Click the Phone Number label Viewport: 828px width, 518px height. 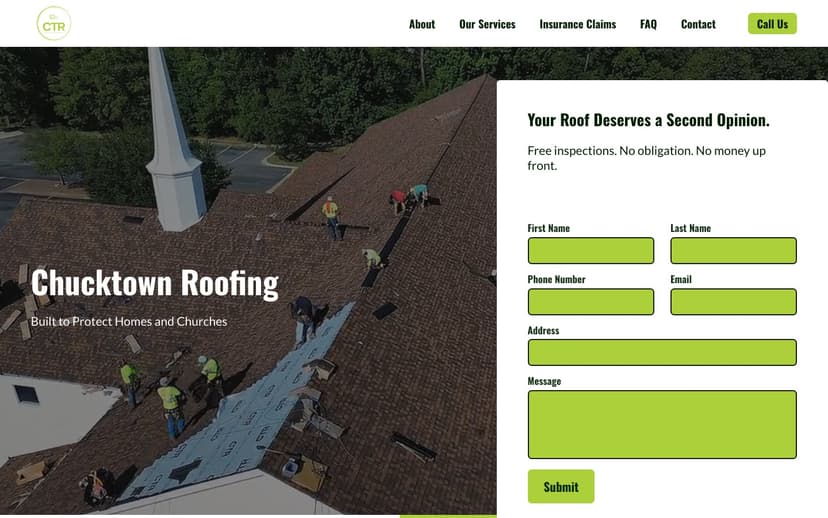557,279
